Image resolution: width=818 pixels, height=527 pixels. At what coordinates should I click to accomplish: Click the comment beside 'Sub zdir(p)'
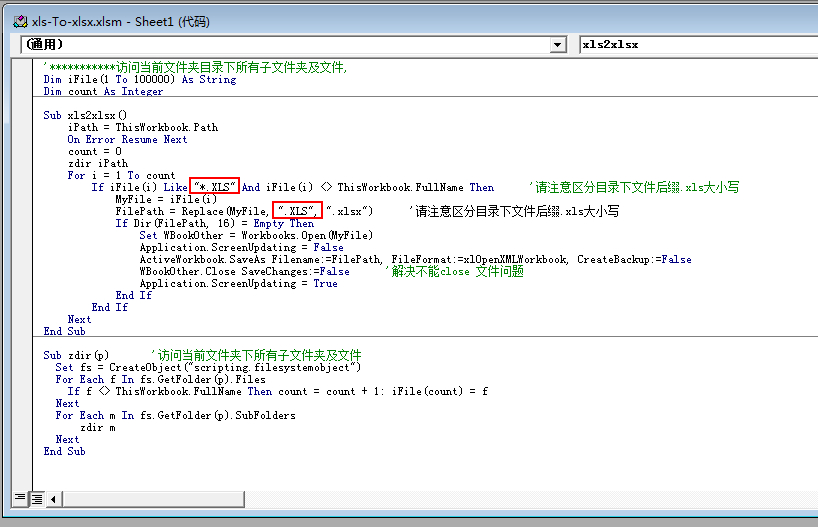pyautogui.click(x=256, y=355)
